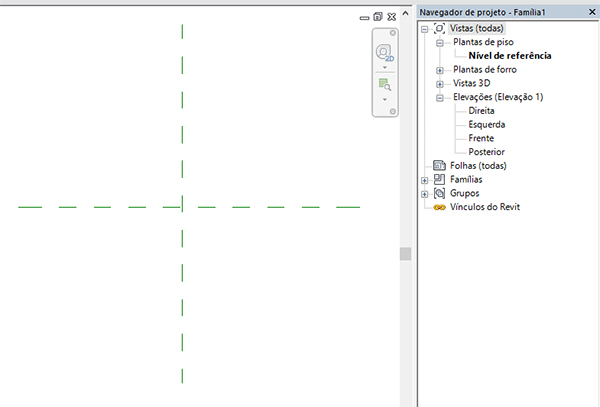Open the zoom options dropdown arrow

pos(383,100)
